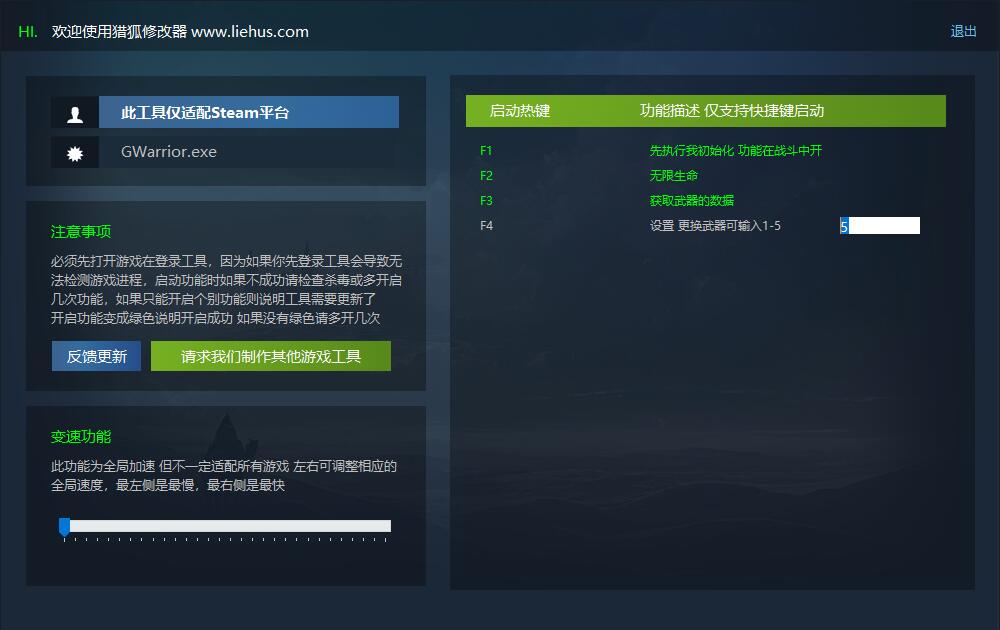
Task: Click the 欢迎使用猎狐修改器 www.liehus.com title
Action: (180, 31)
